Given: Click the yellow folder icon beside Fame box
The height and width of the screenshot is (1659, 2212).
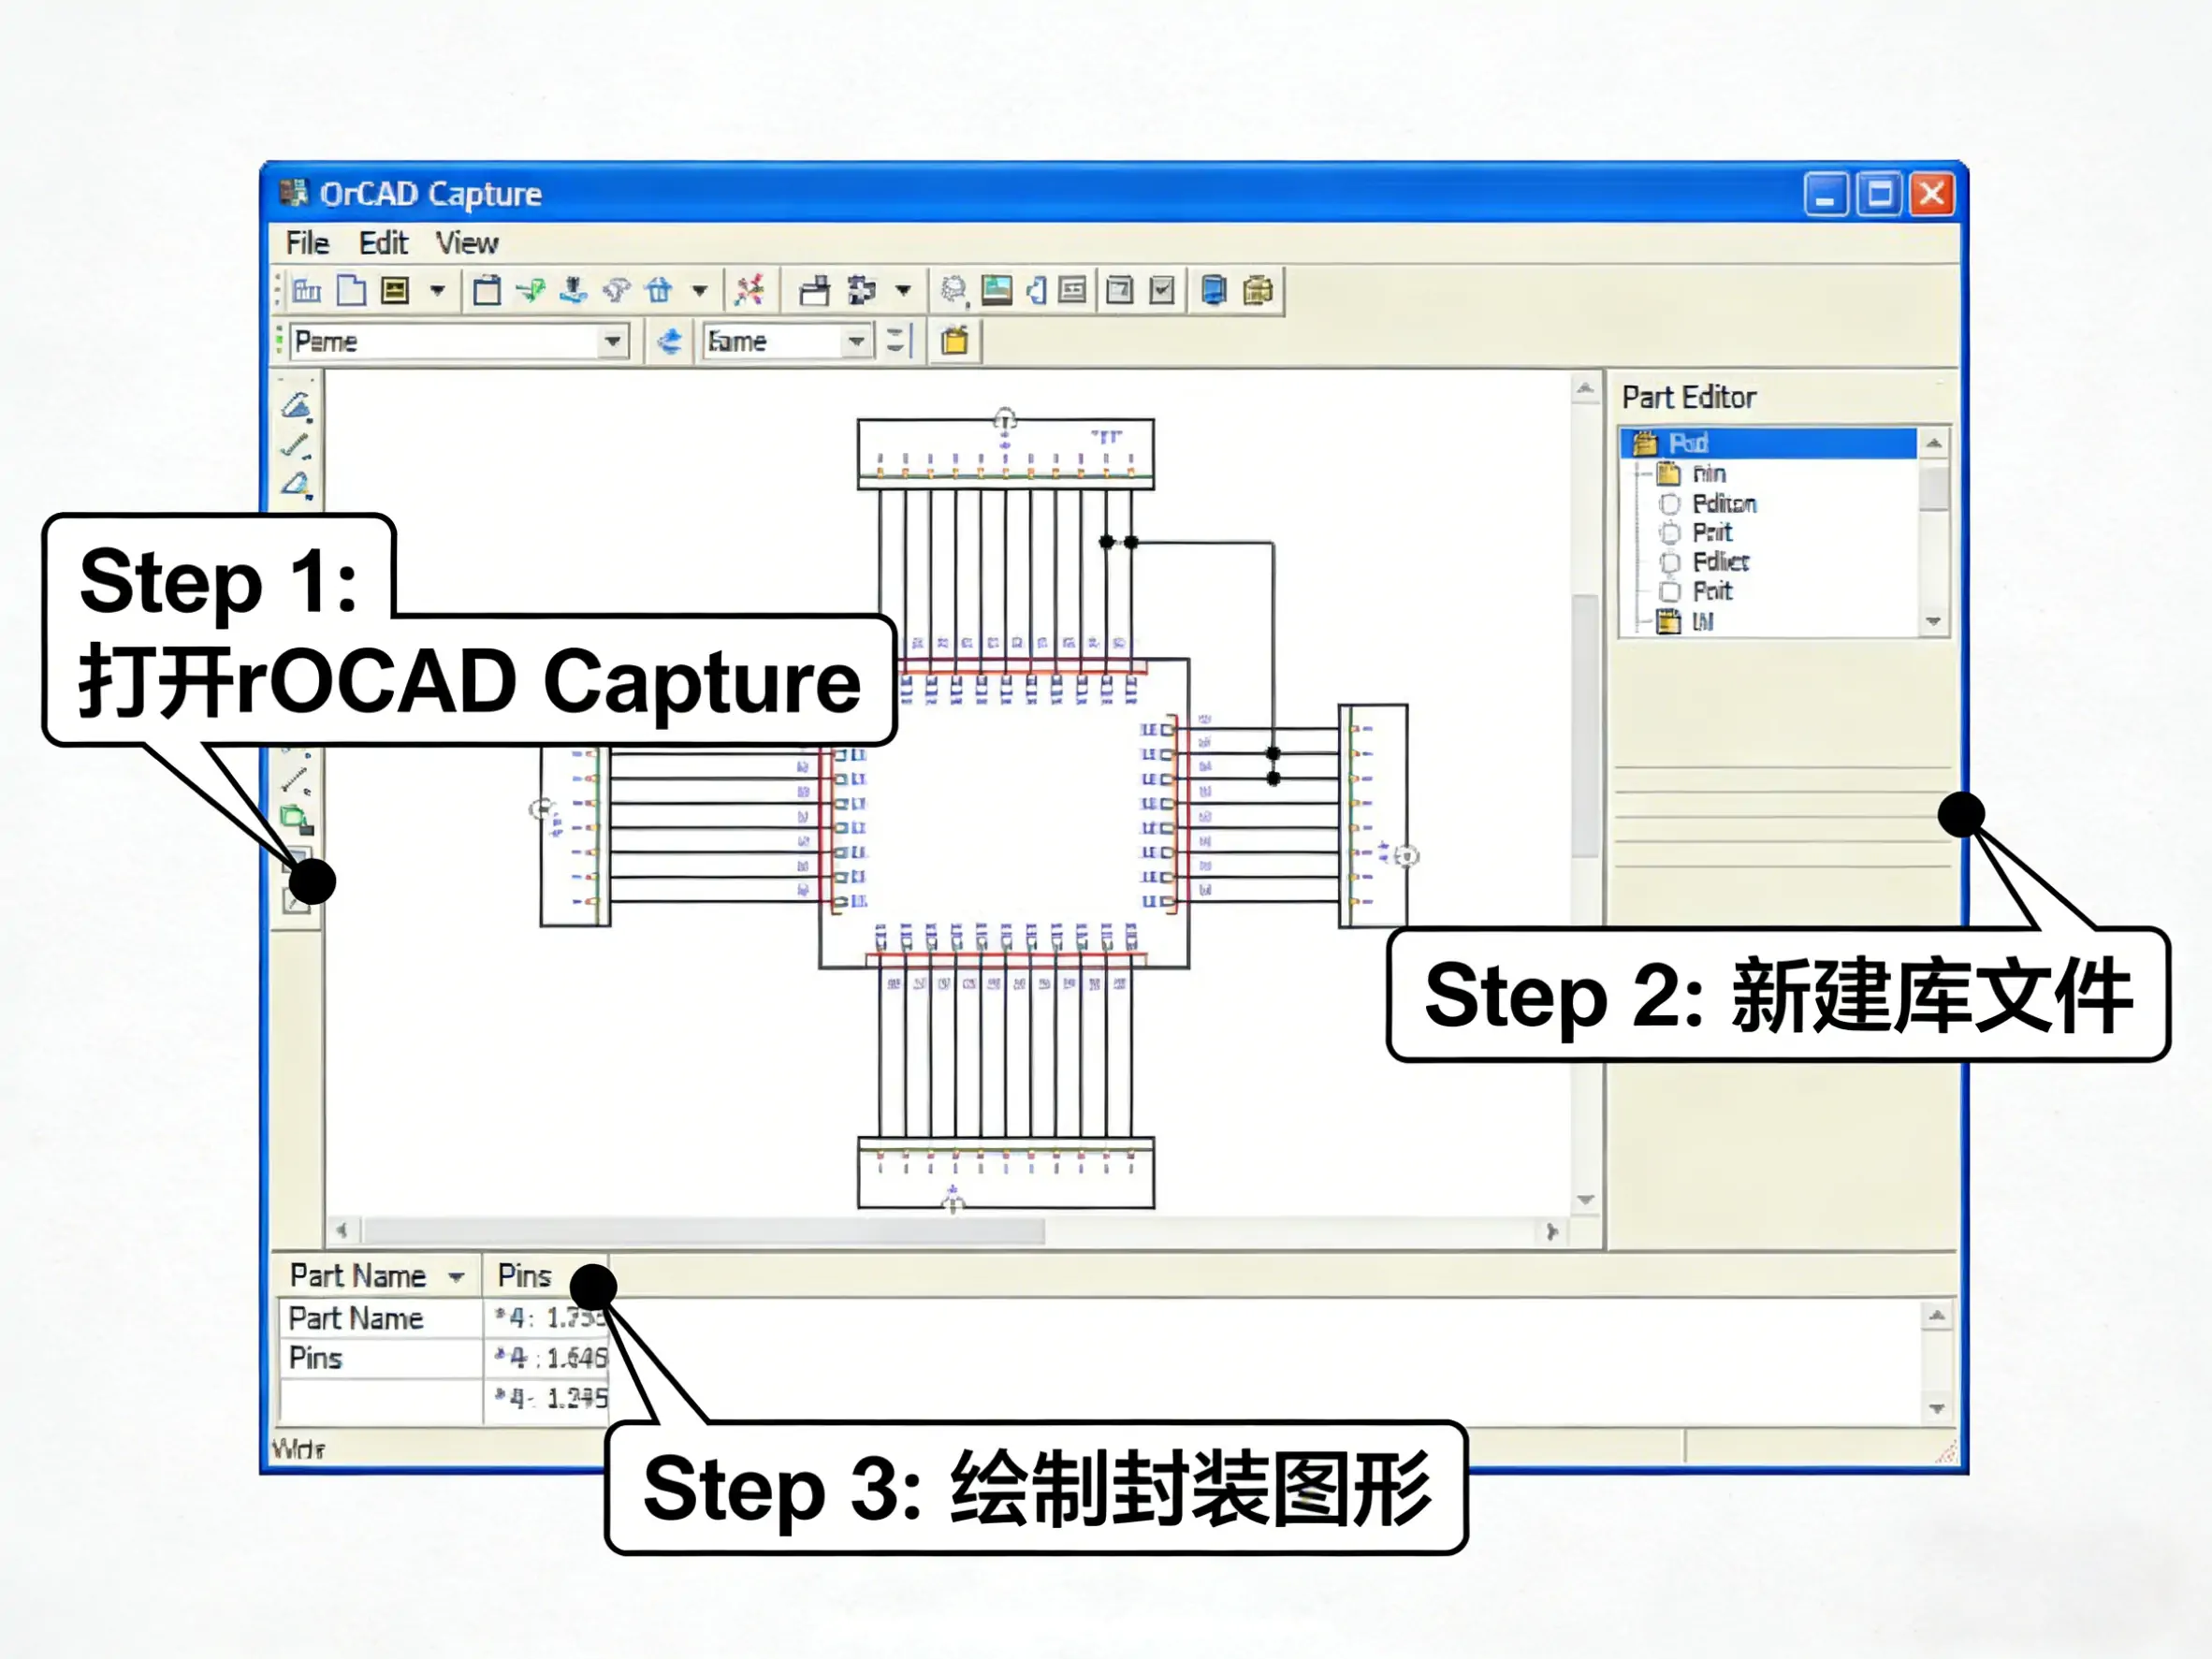Looking at the screenshot, I should (x=955, y=342).
